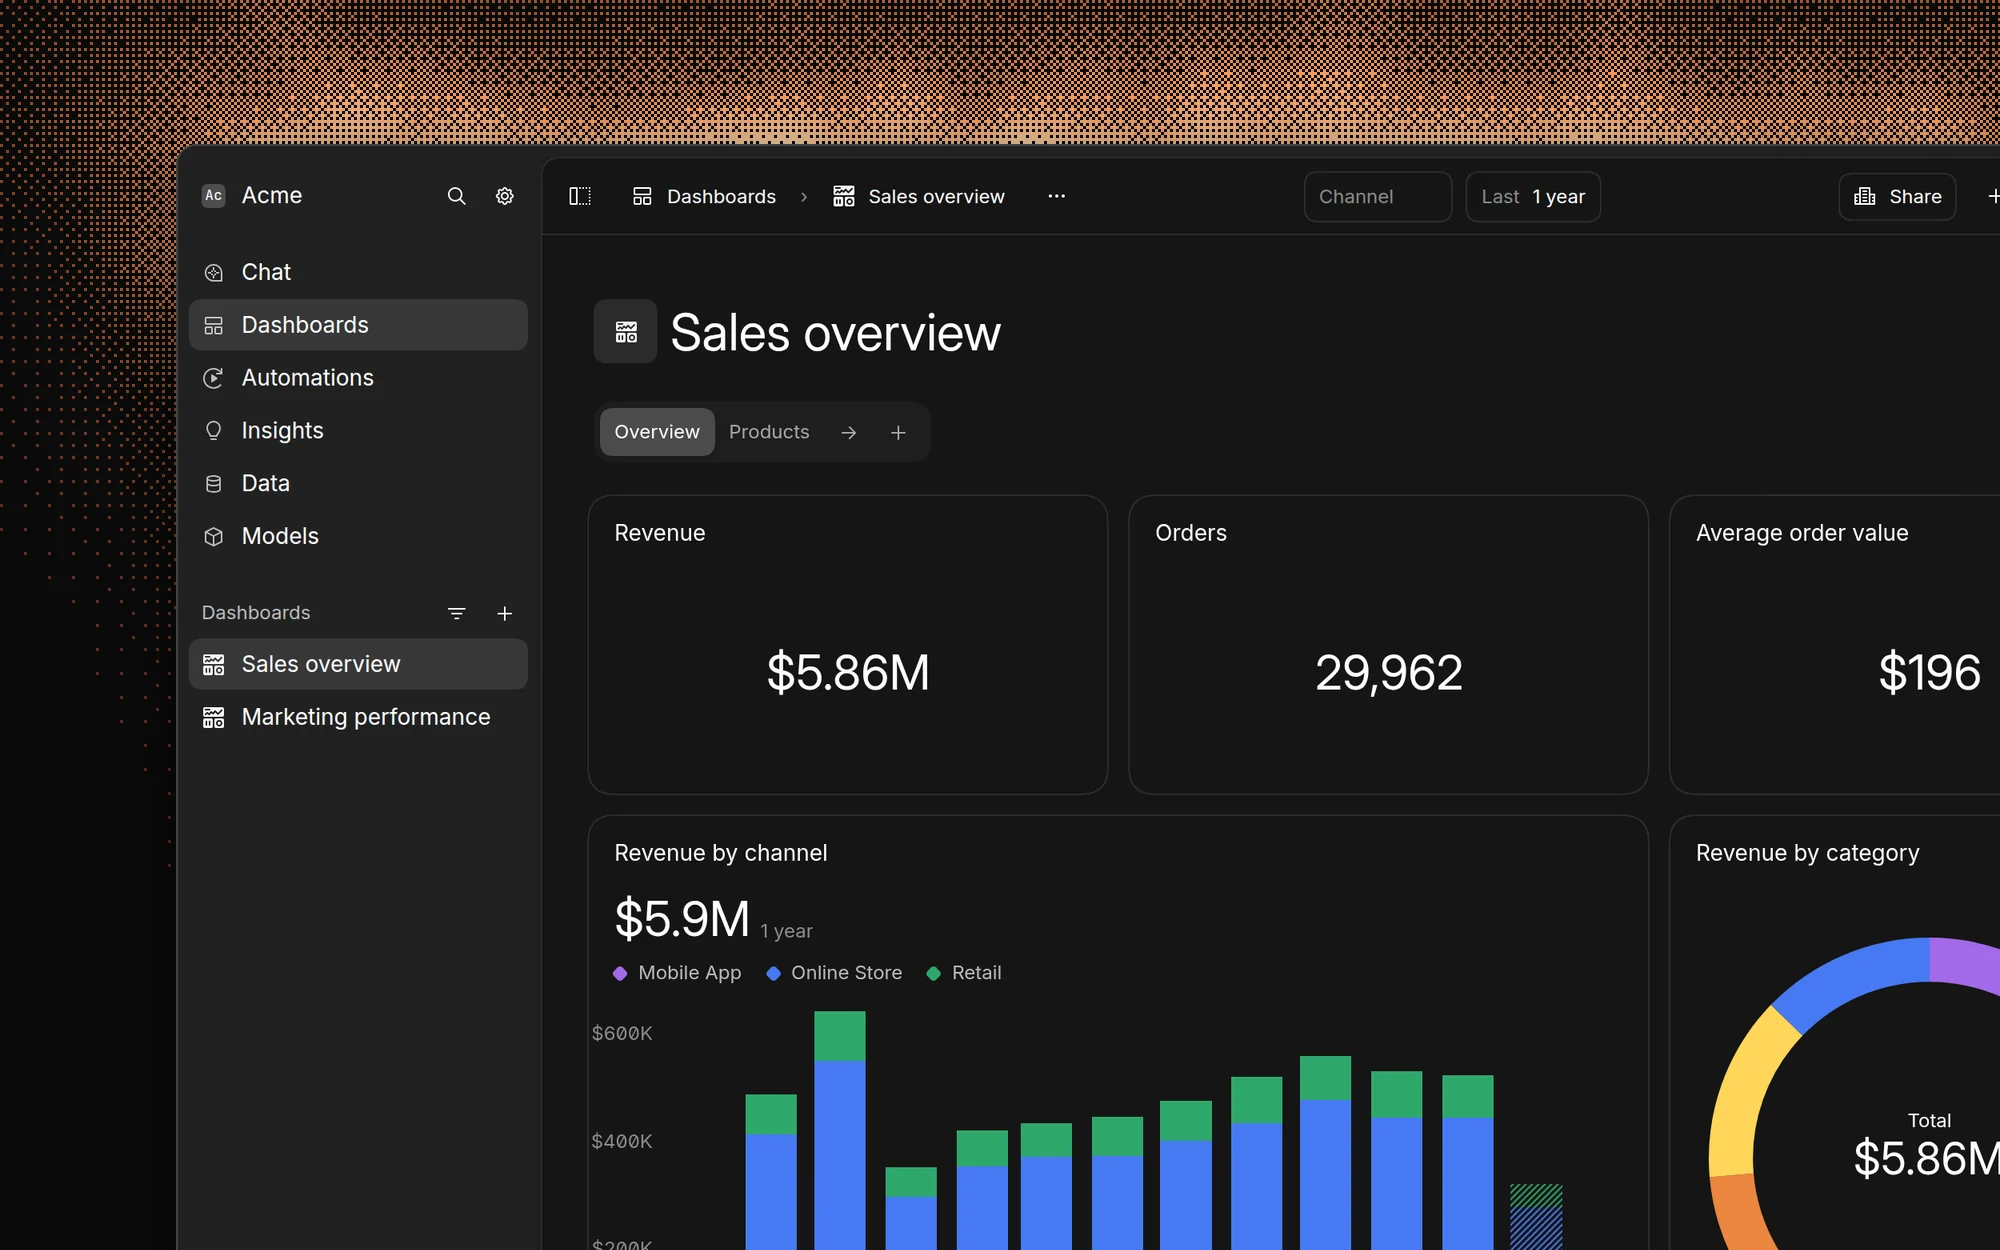Click the Revenue card value $5.86M

coord(848,672)
